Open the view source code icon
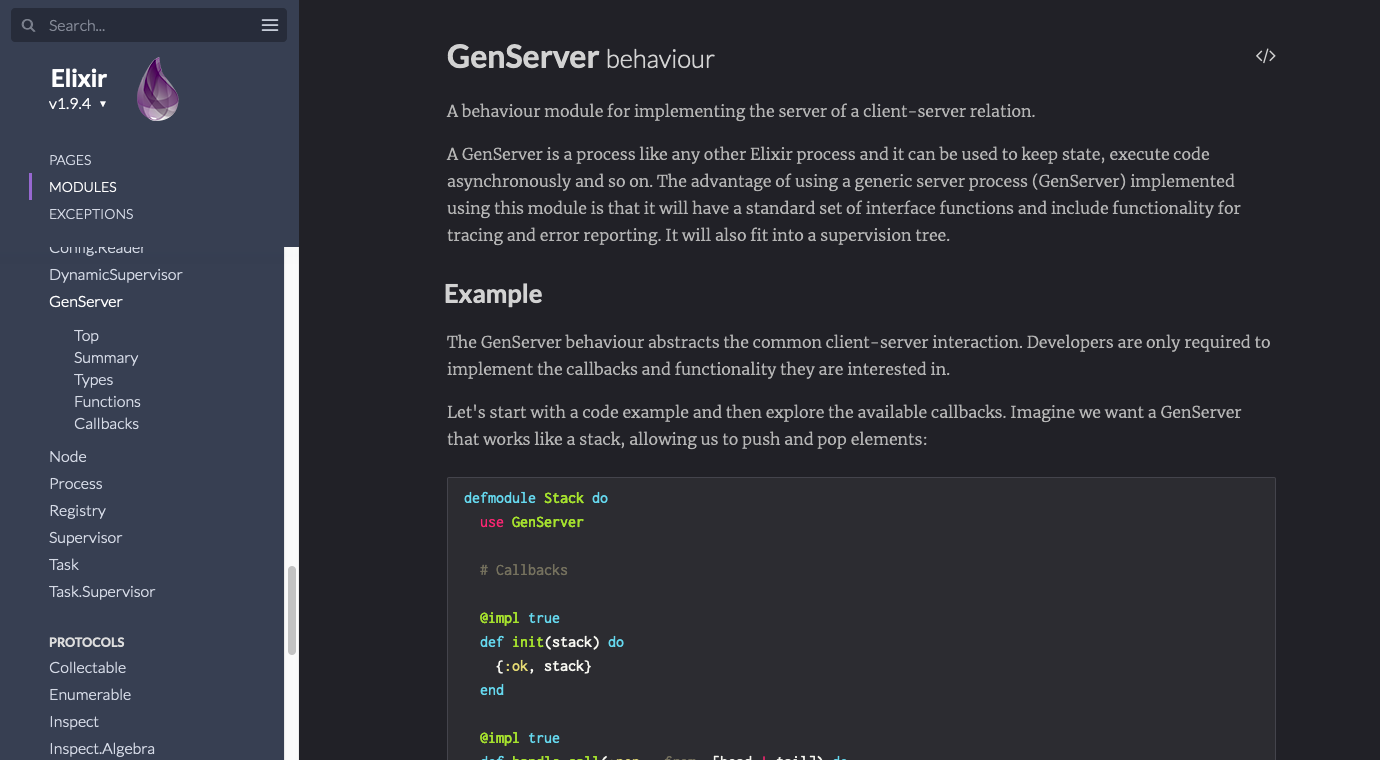 pyautogui.click(x=1266, y=56)
